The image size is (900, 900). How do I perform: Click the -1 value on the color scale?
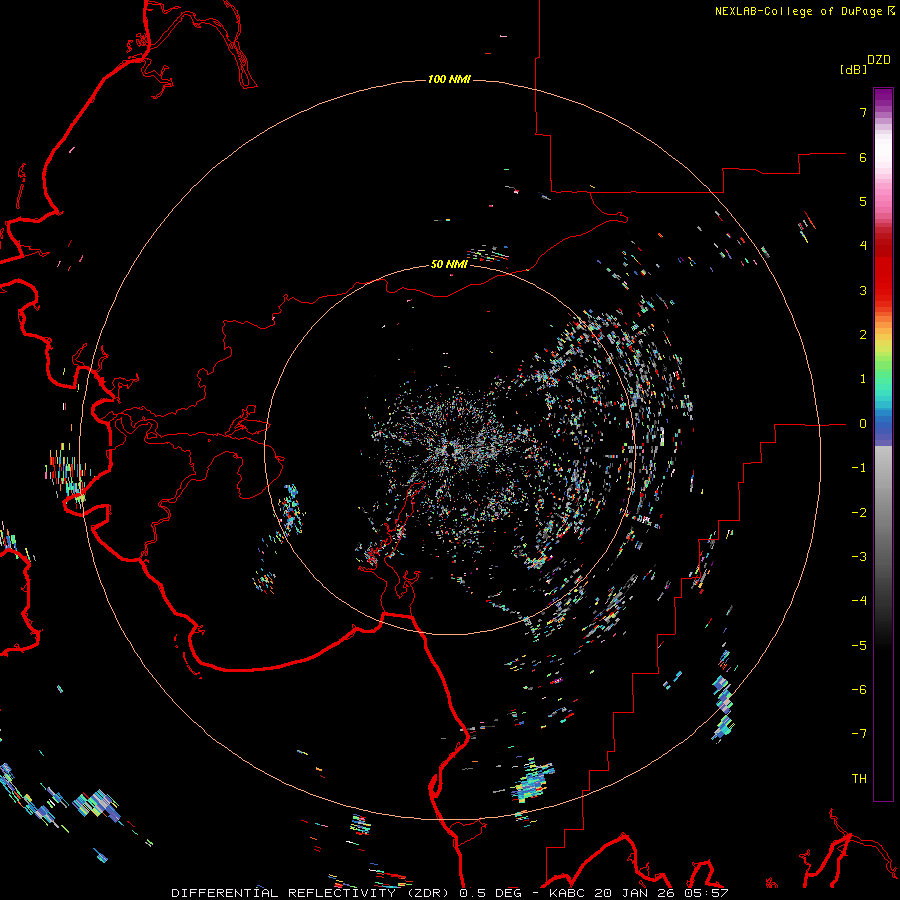[859, 468]
